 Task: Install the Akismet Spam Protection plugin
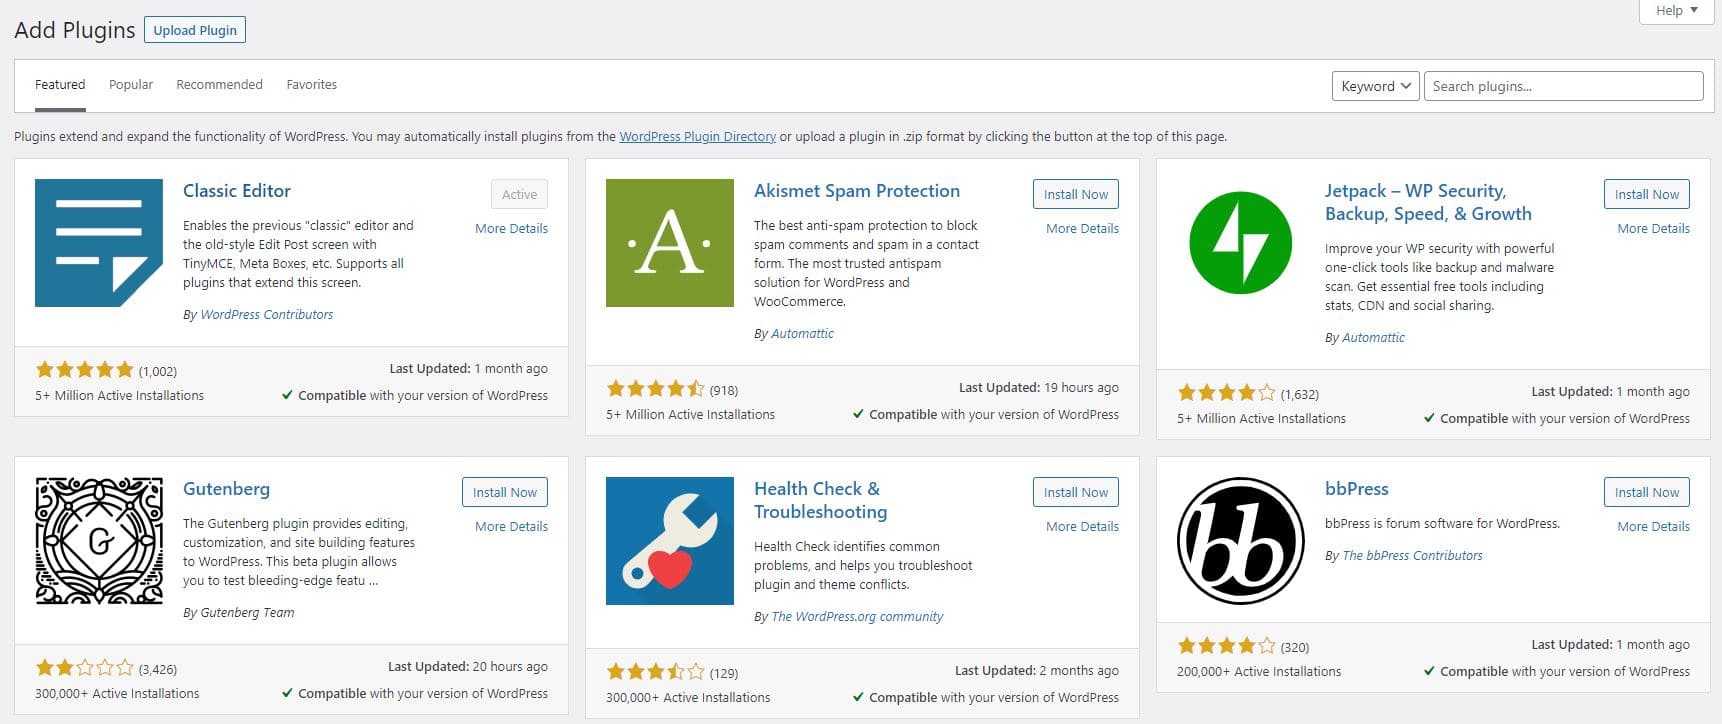(1076, 194)
